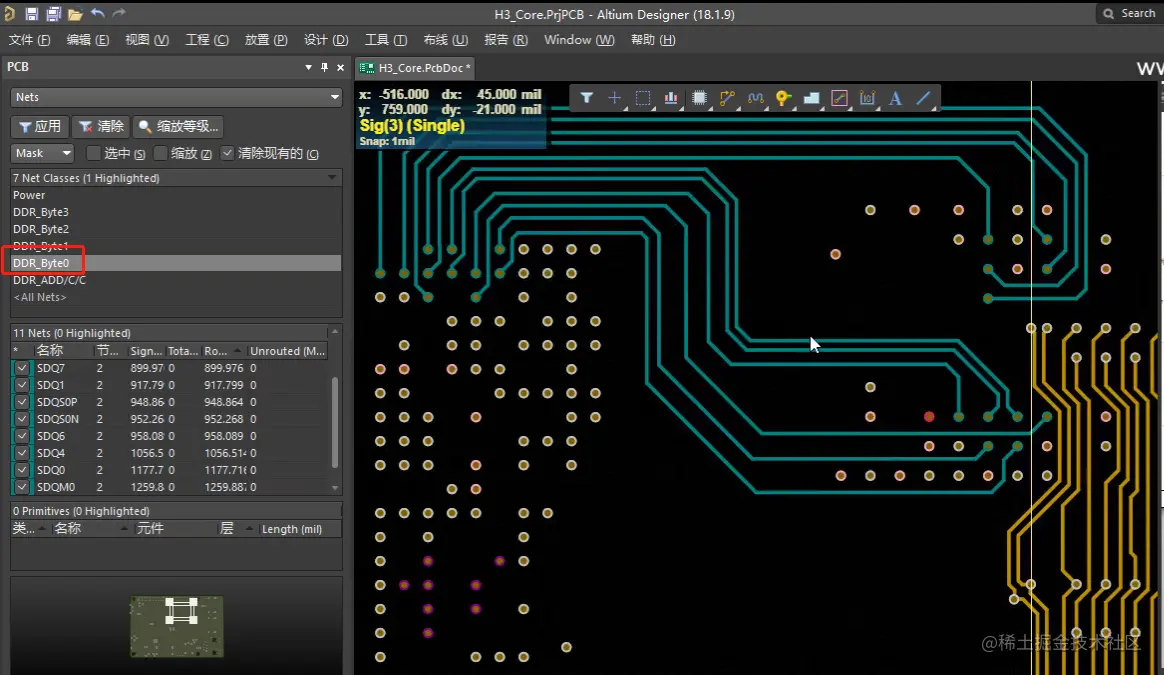The image size is (1164, 675).
Task: Select the place string 'A' tool
Action: (x=895, y=98)
